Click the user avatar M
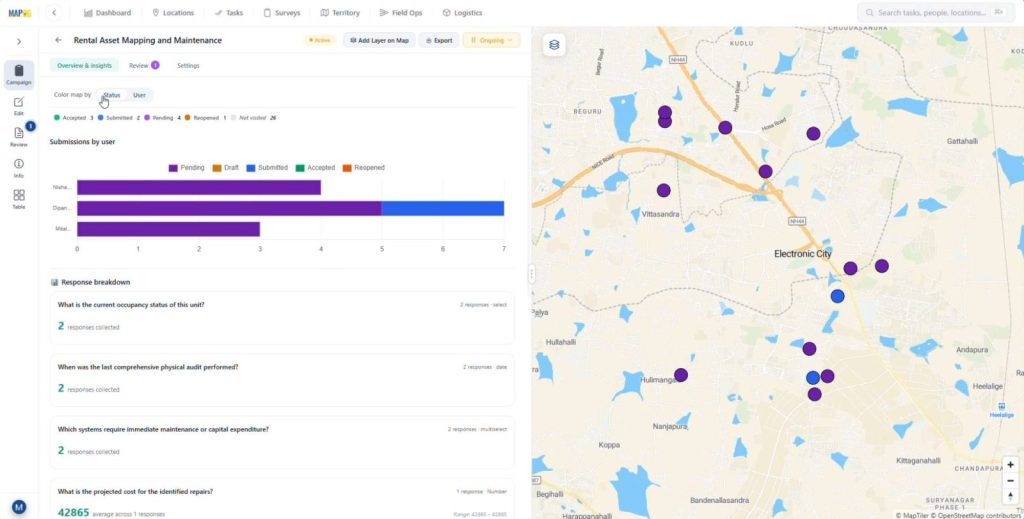Viewport: 1024px width, 519px height. coord(19,507)
